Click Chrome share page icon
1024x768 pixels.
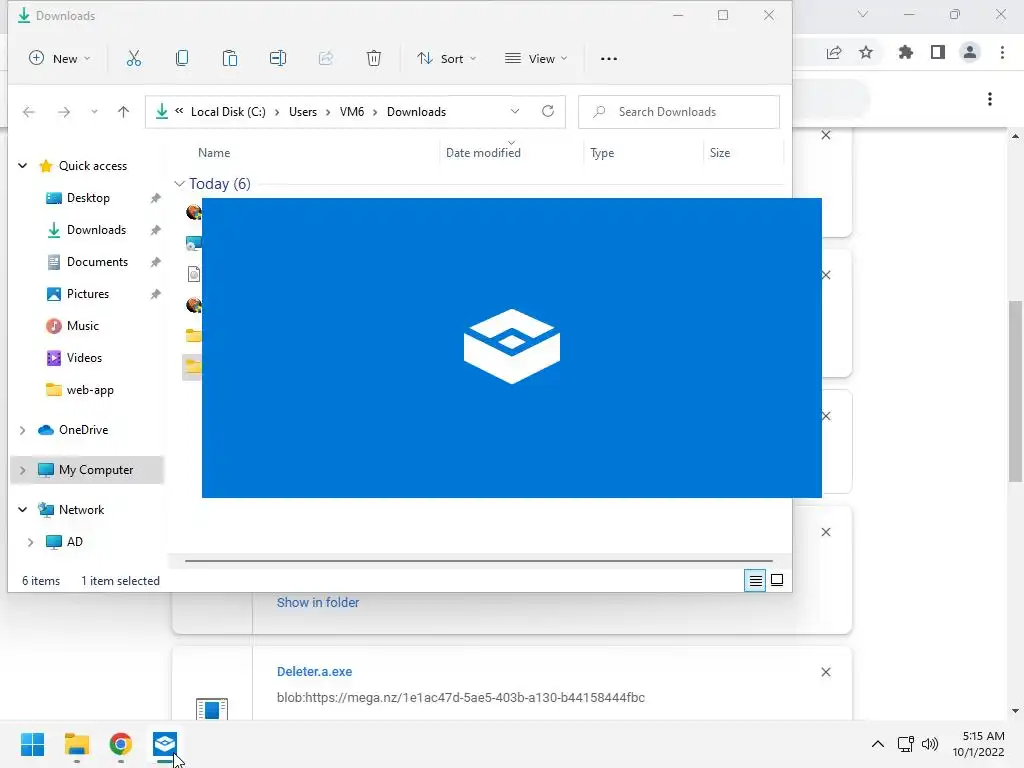(x=834, y=52)
